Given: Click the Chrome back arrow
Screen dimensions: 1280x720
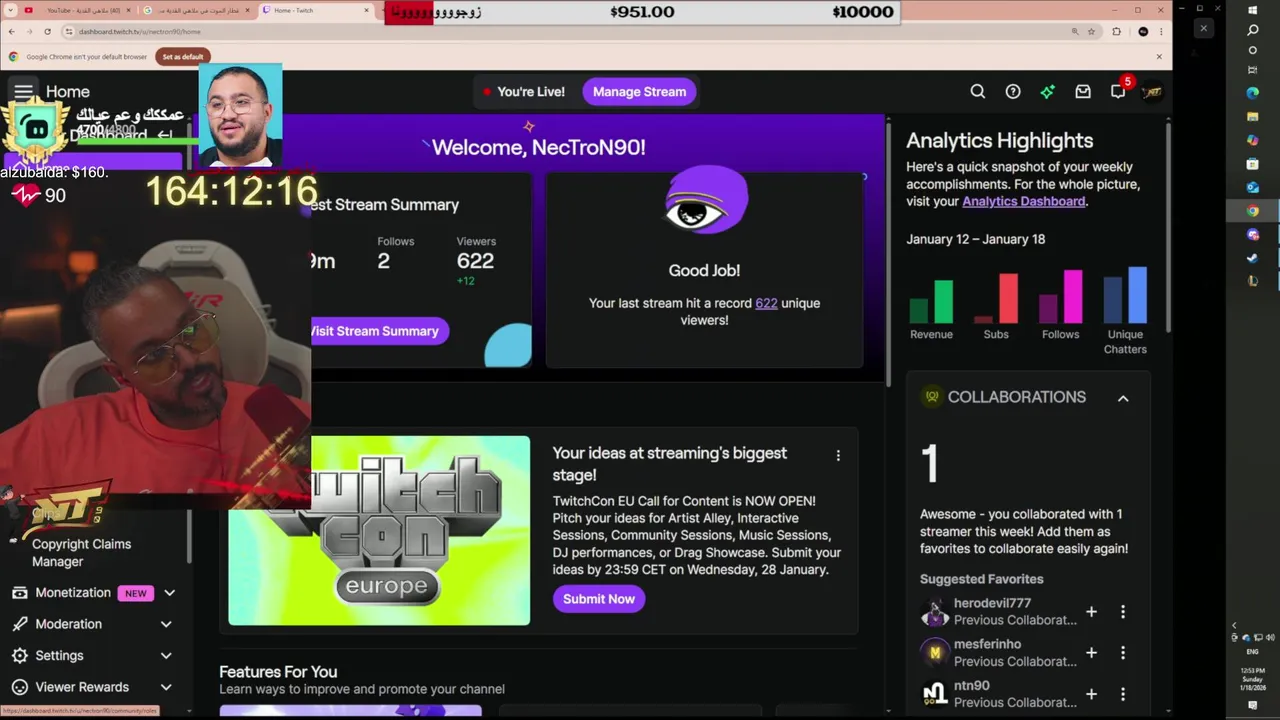Looking at the screenshot, I should (11, 31).
